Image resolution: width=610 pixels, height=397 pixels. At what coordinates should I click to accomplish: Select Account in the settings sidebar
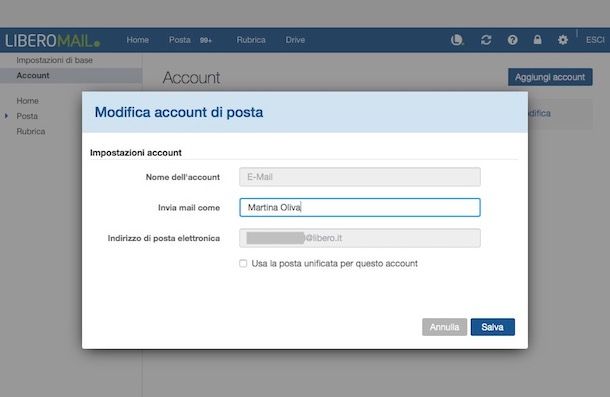click(71, 76)
